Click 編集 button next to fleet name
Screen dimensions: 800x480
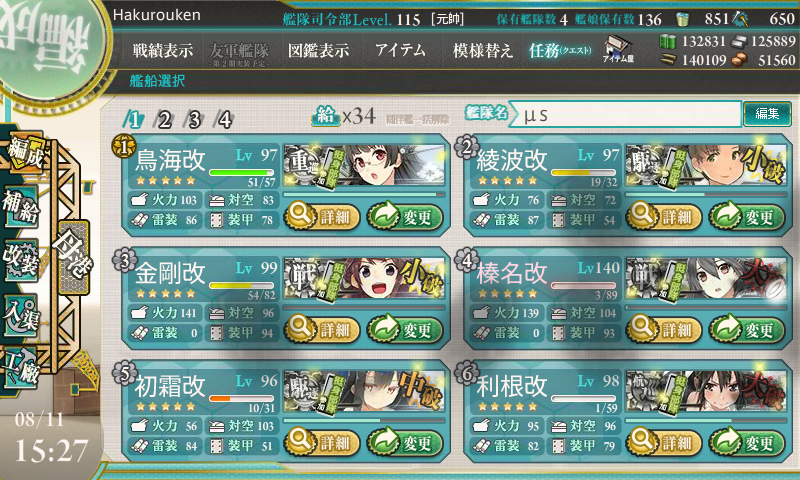tap(767, 113)
